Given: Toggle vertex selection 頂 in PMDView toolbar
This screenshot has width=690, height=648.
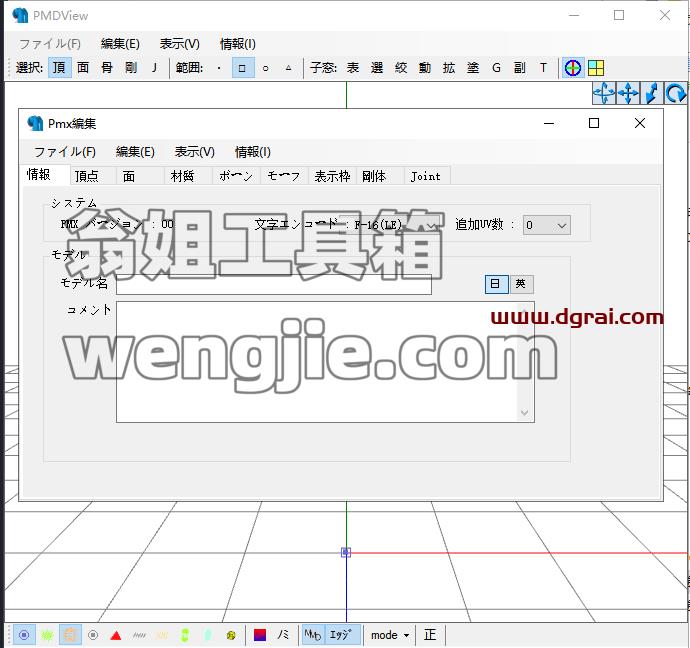Looking at the screenshot, I should click(59, 68).
